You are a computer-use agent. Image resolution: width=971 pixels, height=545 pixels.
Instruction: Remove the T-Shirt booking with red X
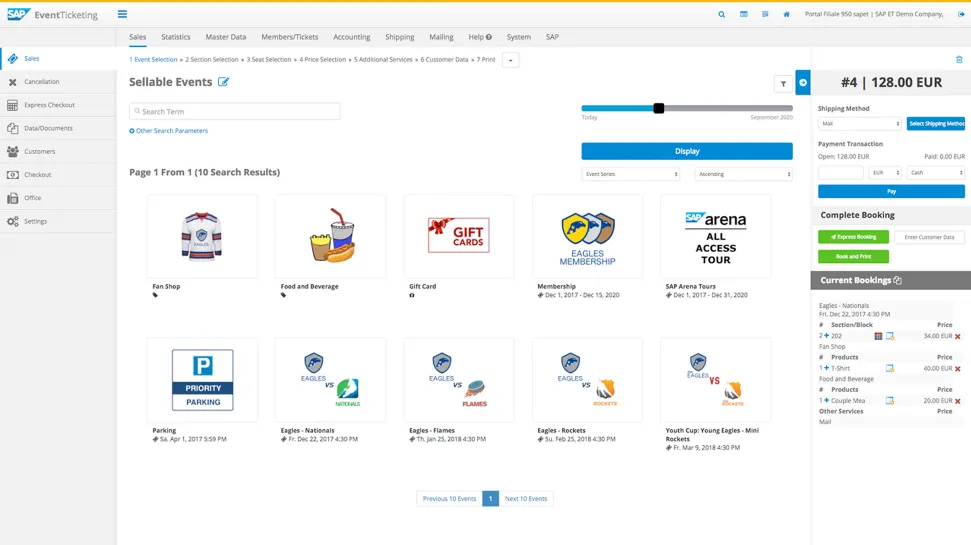pyautogui.click(x=957, y=369)
